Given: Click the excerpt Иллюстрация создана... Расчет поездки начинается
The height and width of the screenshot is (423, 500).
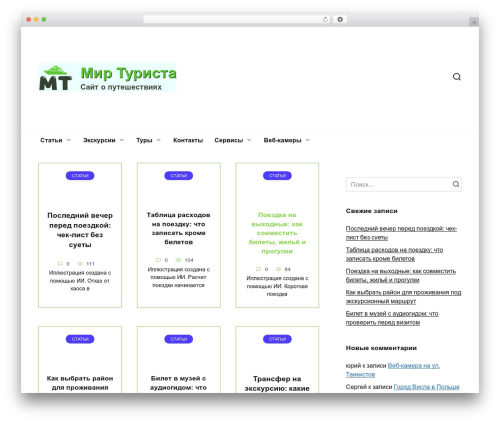Looking at the screenshot, I should [x=179, y=277].
